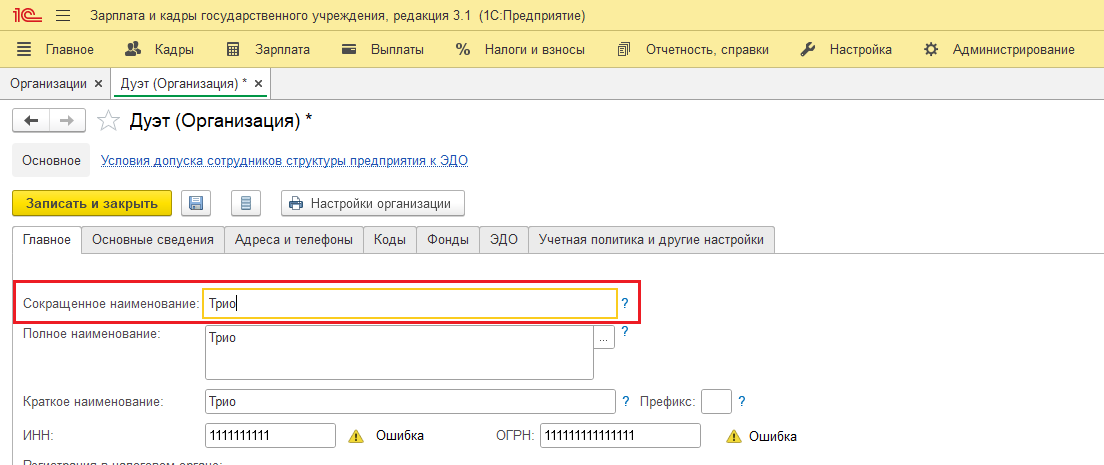
Task: Click the ОГРН warning triangle icon
Action: 734,436
